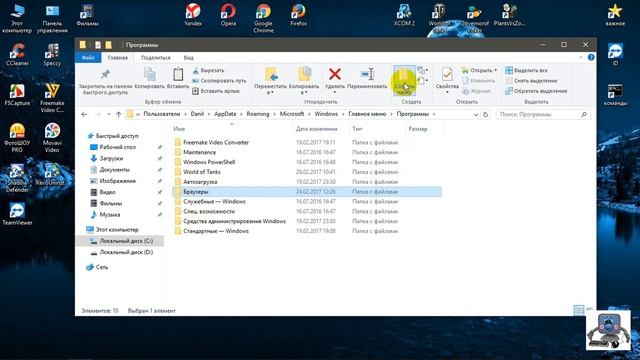Select Загрузки in navigation pane
640x360 pixels.
pyautogui.click(x=111, y=158)
